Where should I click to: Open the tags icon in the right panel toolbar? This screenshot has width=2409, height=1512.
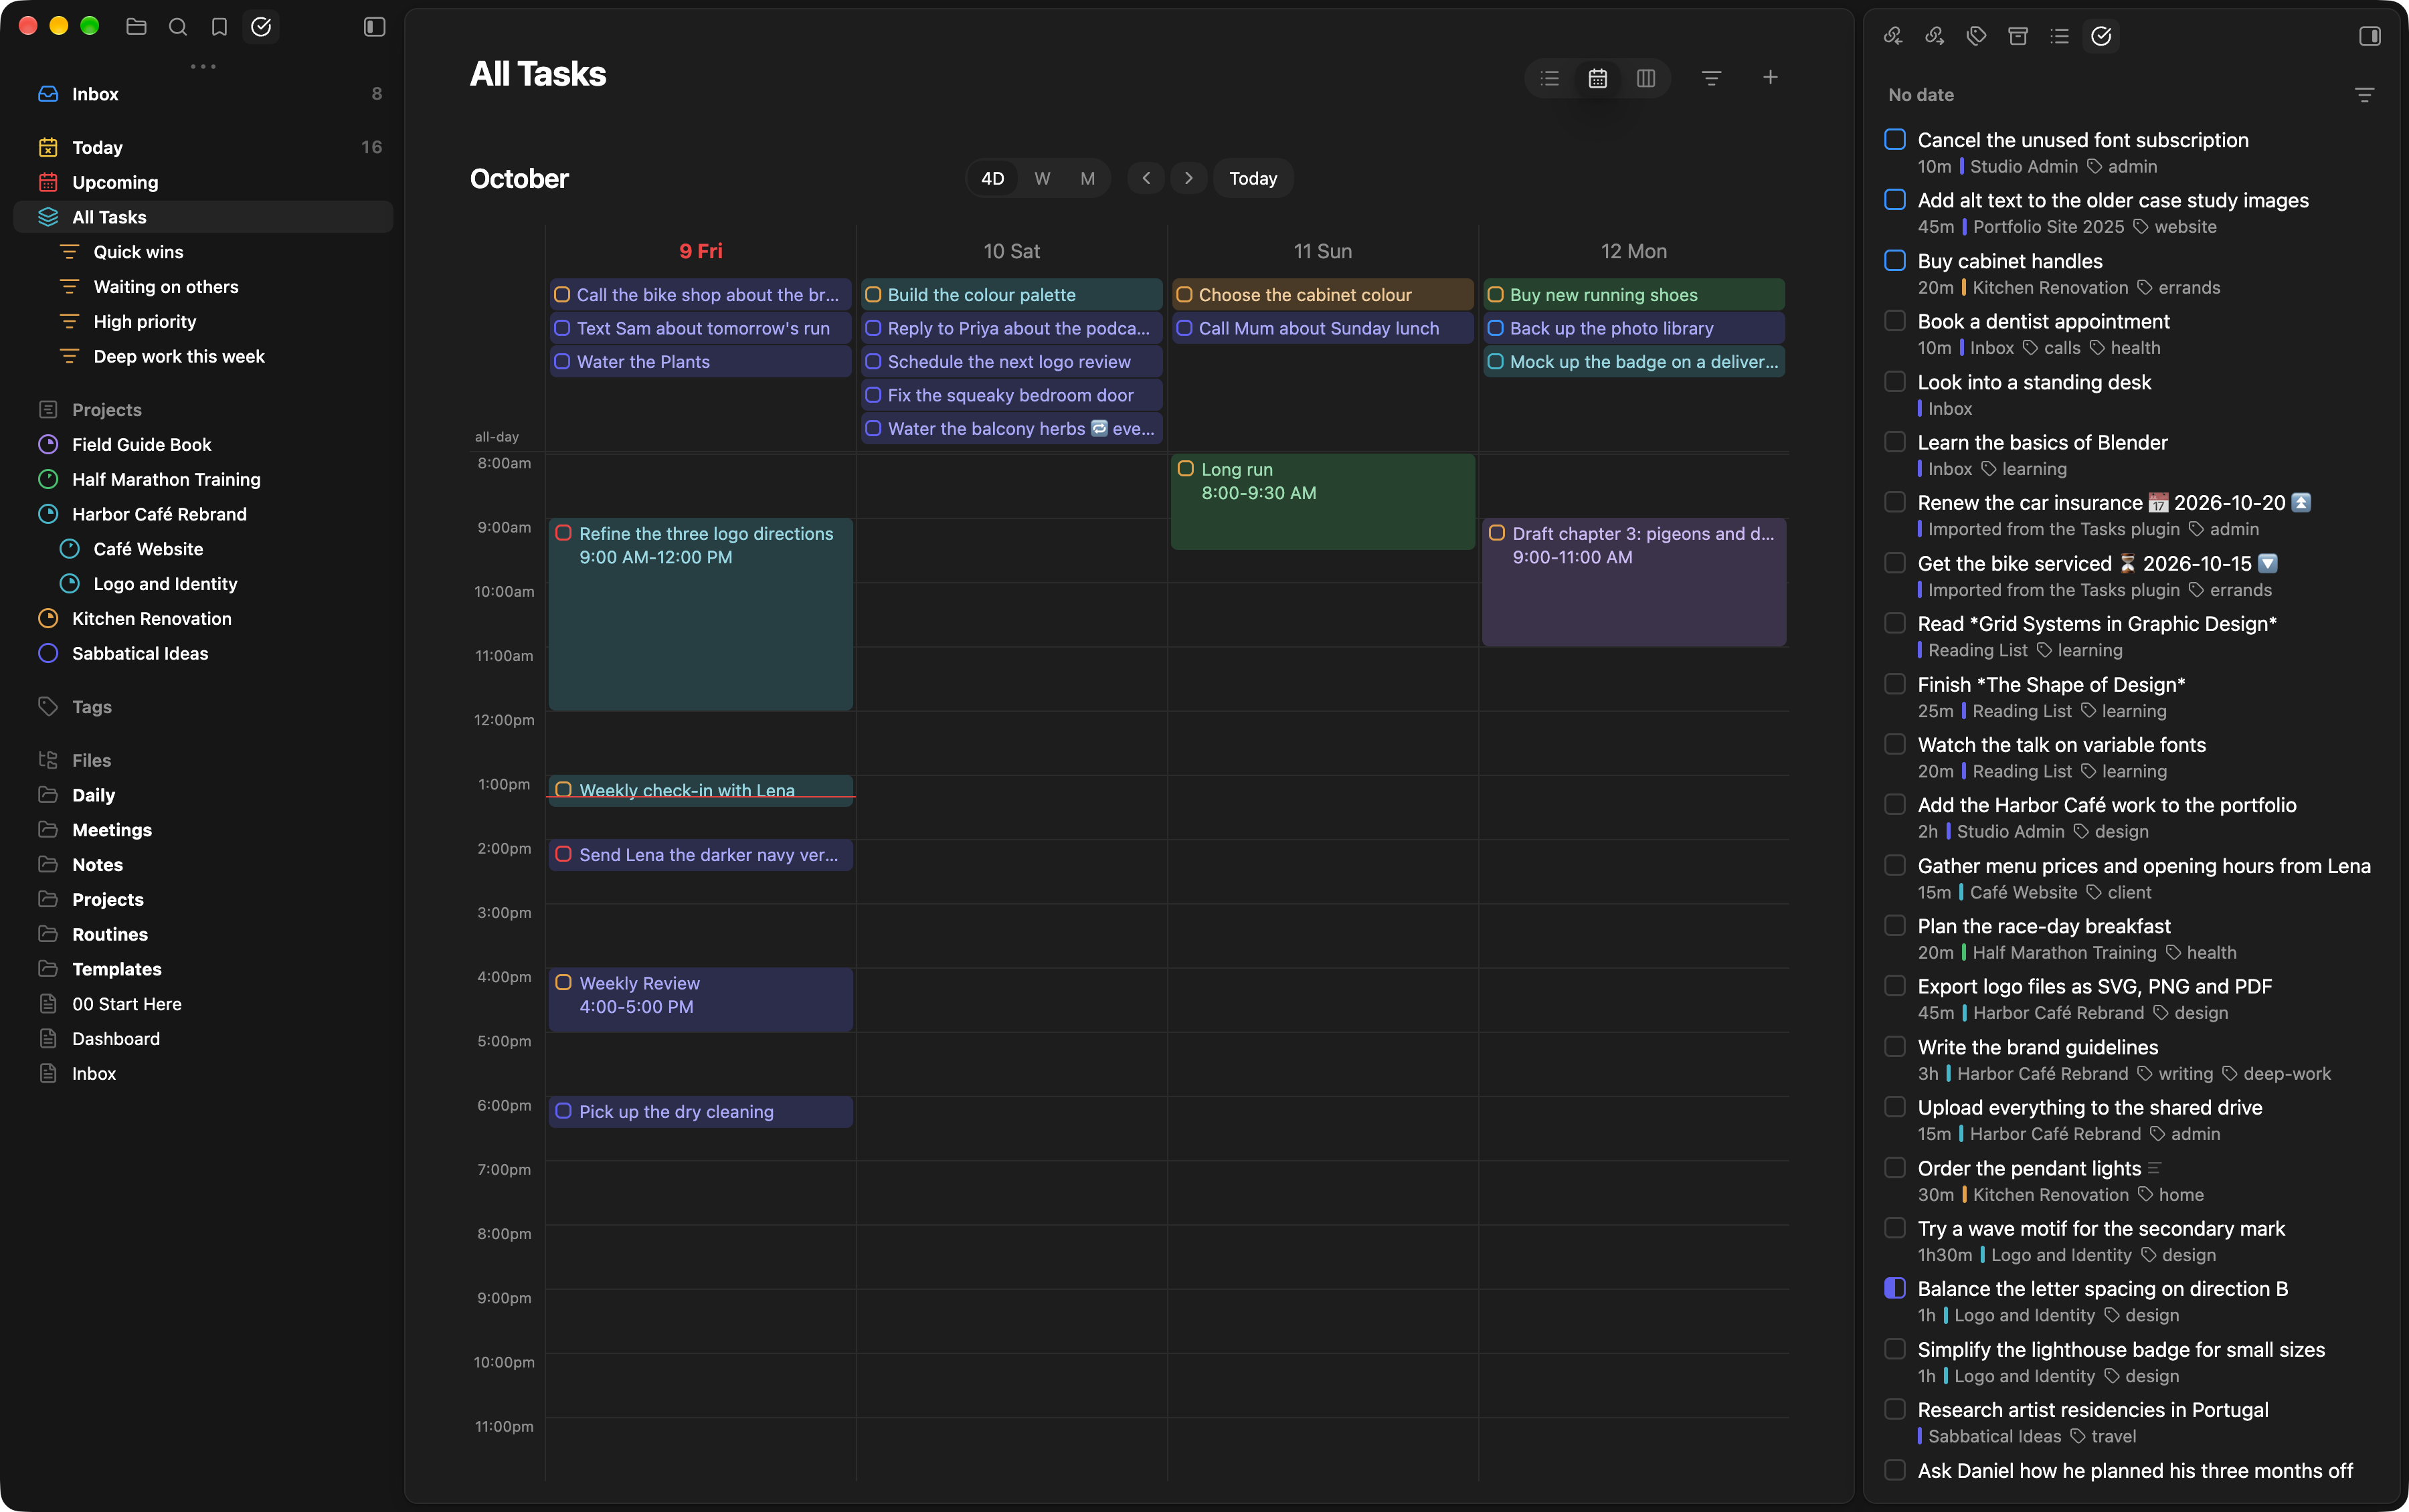click(x=1976, y=36)
